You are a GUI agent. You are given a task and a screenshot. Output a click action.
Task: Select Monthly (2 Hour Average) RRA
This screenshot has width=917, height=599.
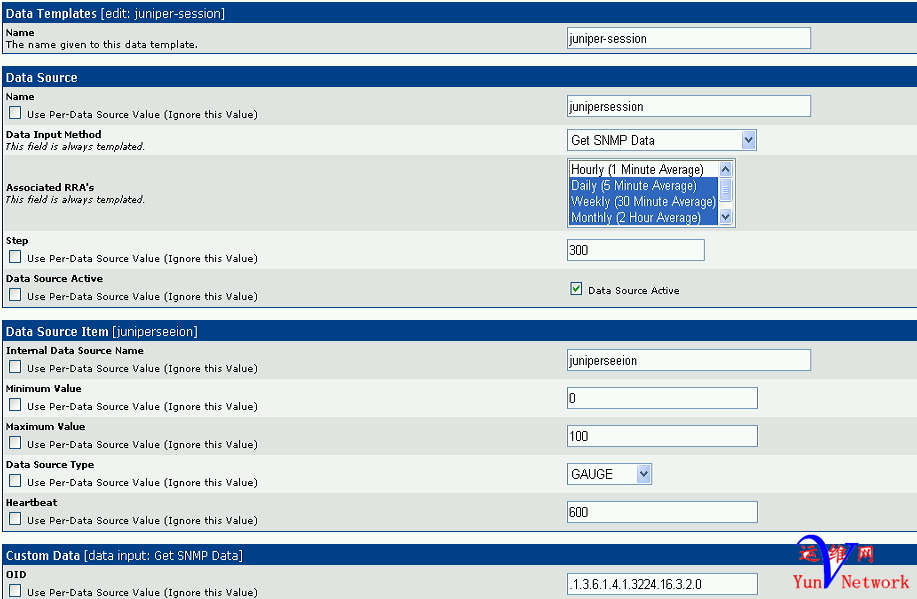(643, 217)
